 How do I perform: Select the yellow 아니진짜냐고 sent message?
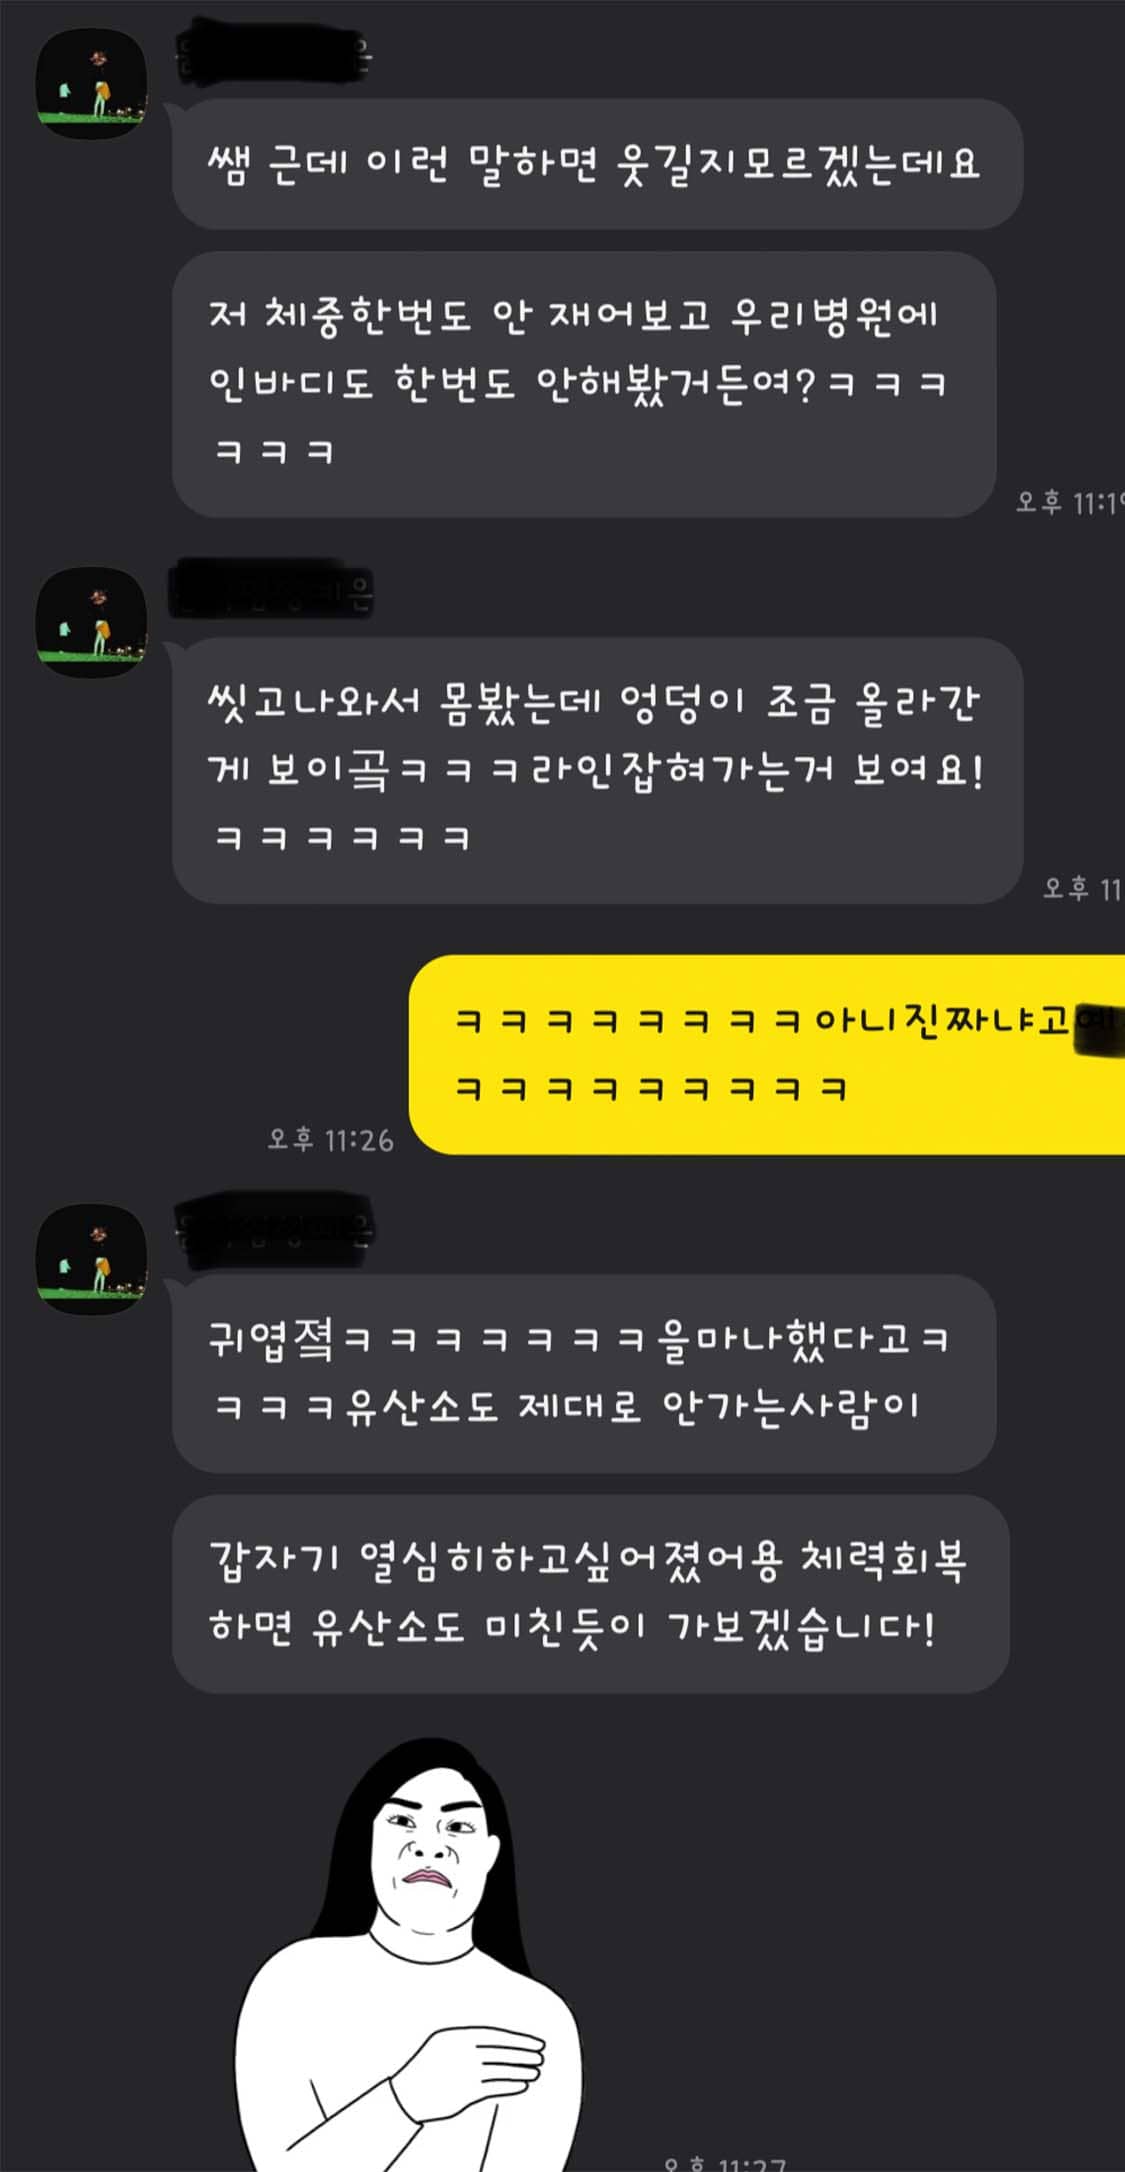767,1054
